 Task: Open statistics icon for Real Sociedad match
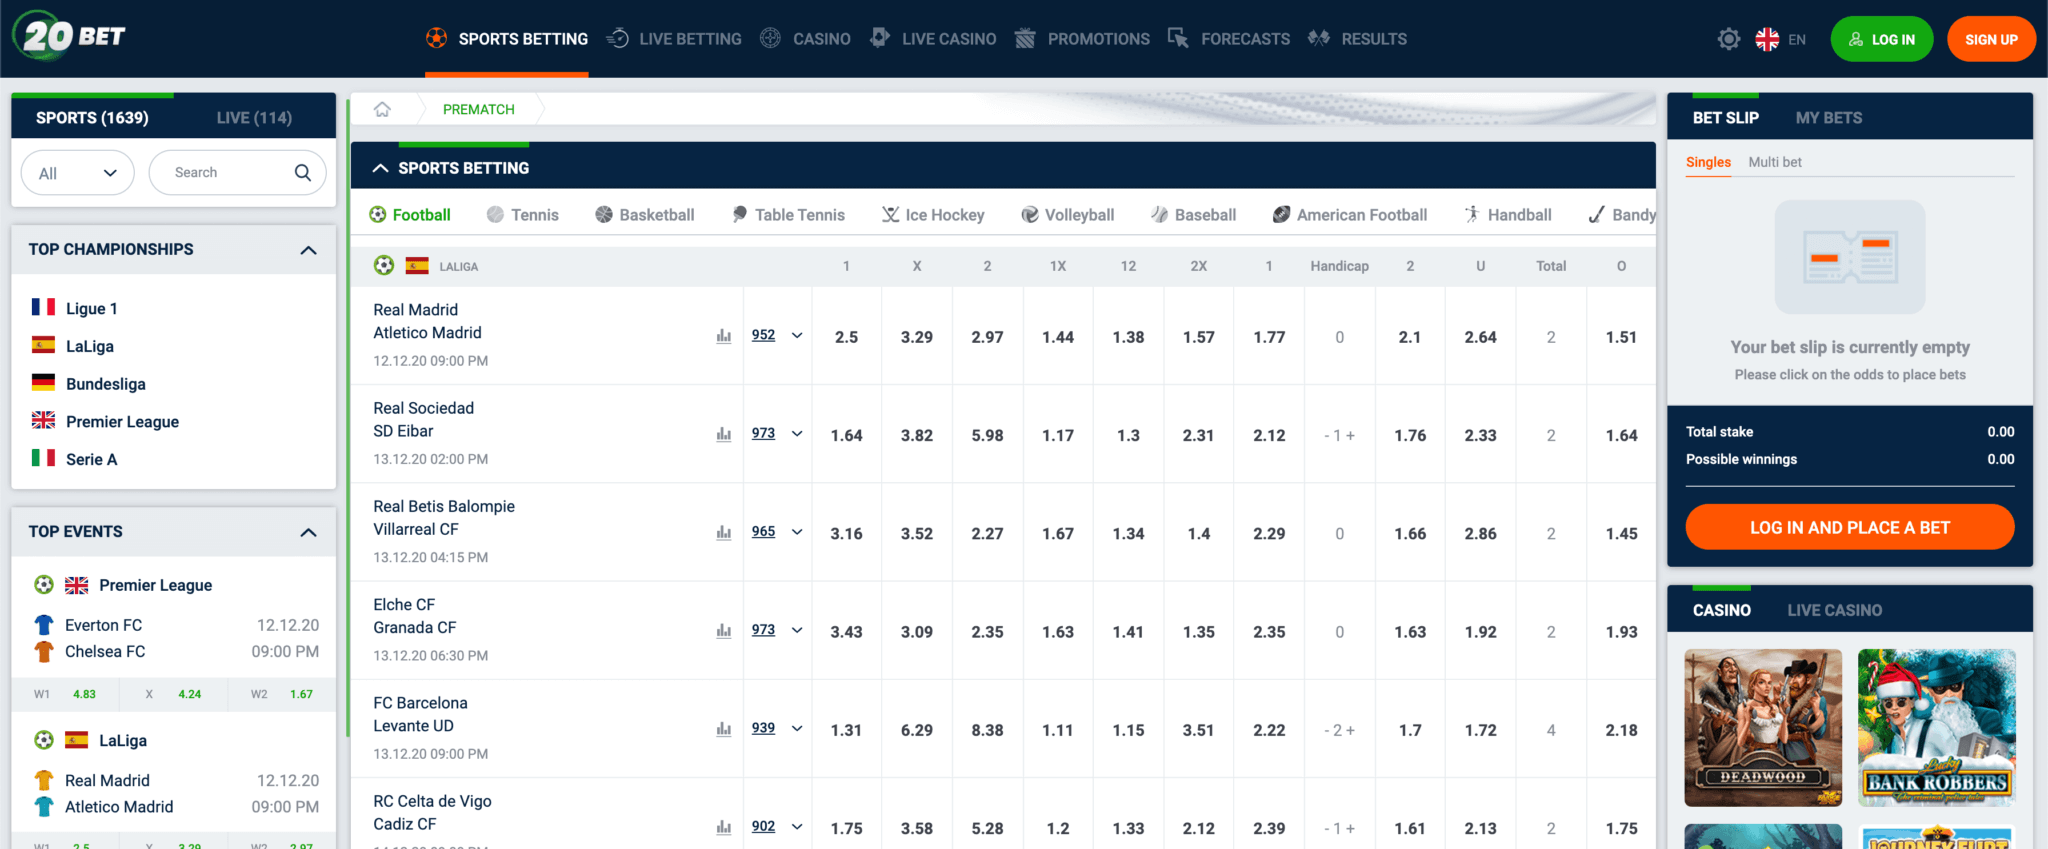point(724,434)
